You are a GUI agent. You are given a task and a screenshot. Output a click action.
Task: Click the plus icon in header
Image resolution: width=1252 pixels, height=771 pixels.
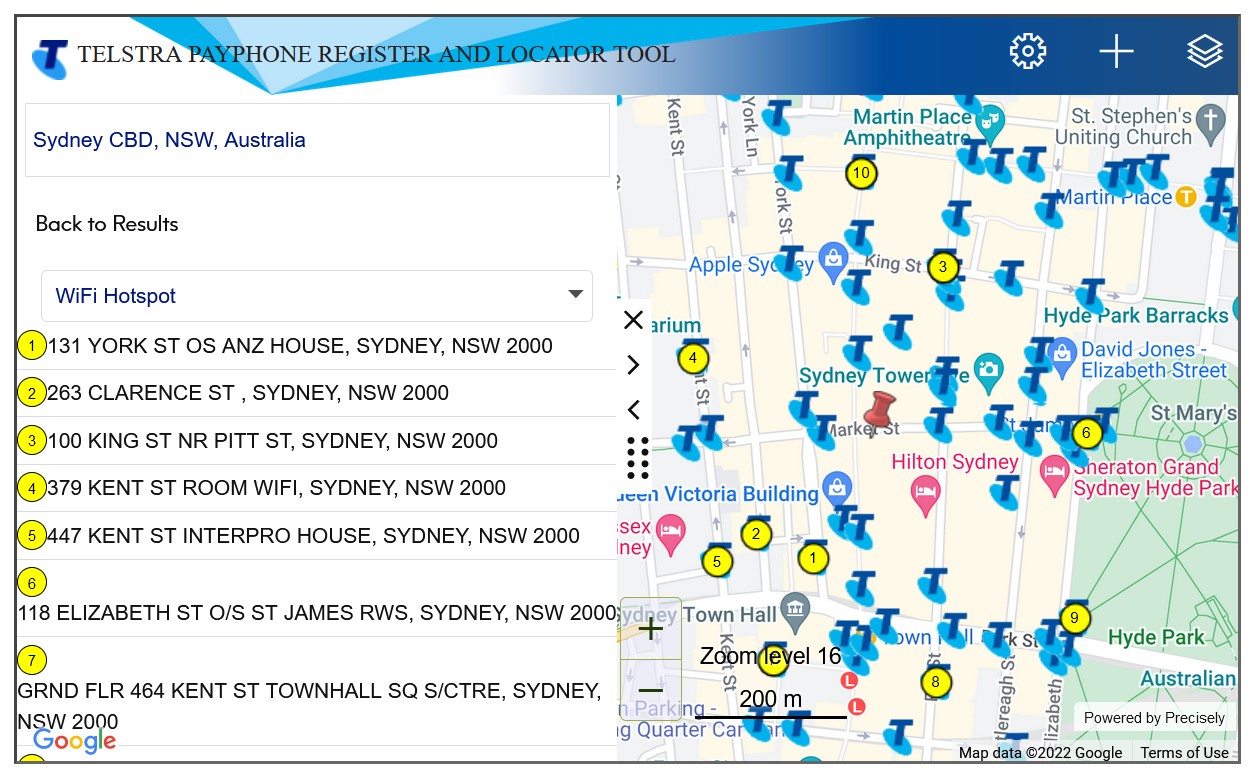pyautogui.click(x=1116, y=52)
